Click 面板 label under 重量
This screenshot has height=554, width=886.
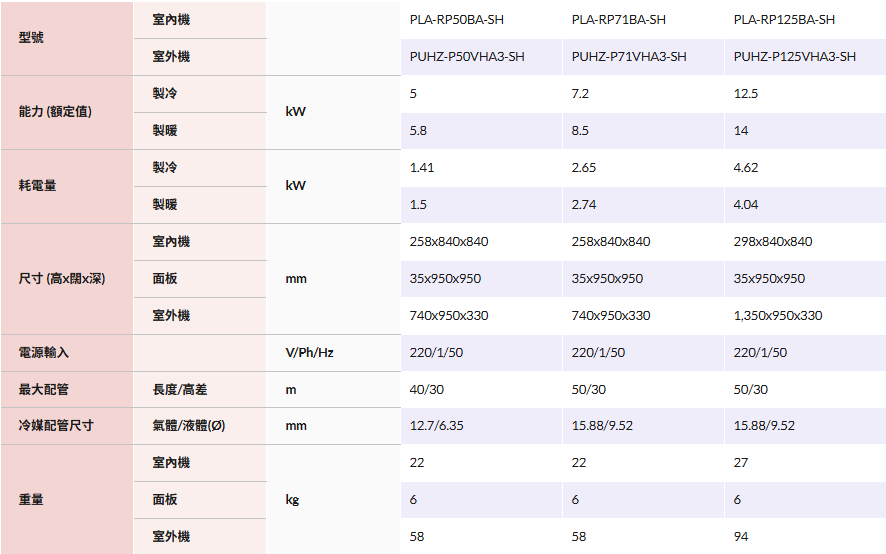164,500
